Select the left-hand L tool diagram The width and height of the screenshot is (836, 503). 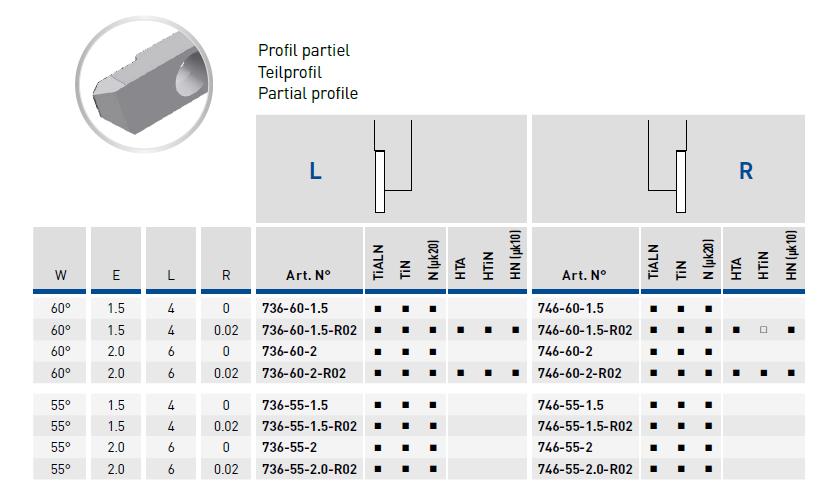(393, 166)
